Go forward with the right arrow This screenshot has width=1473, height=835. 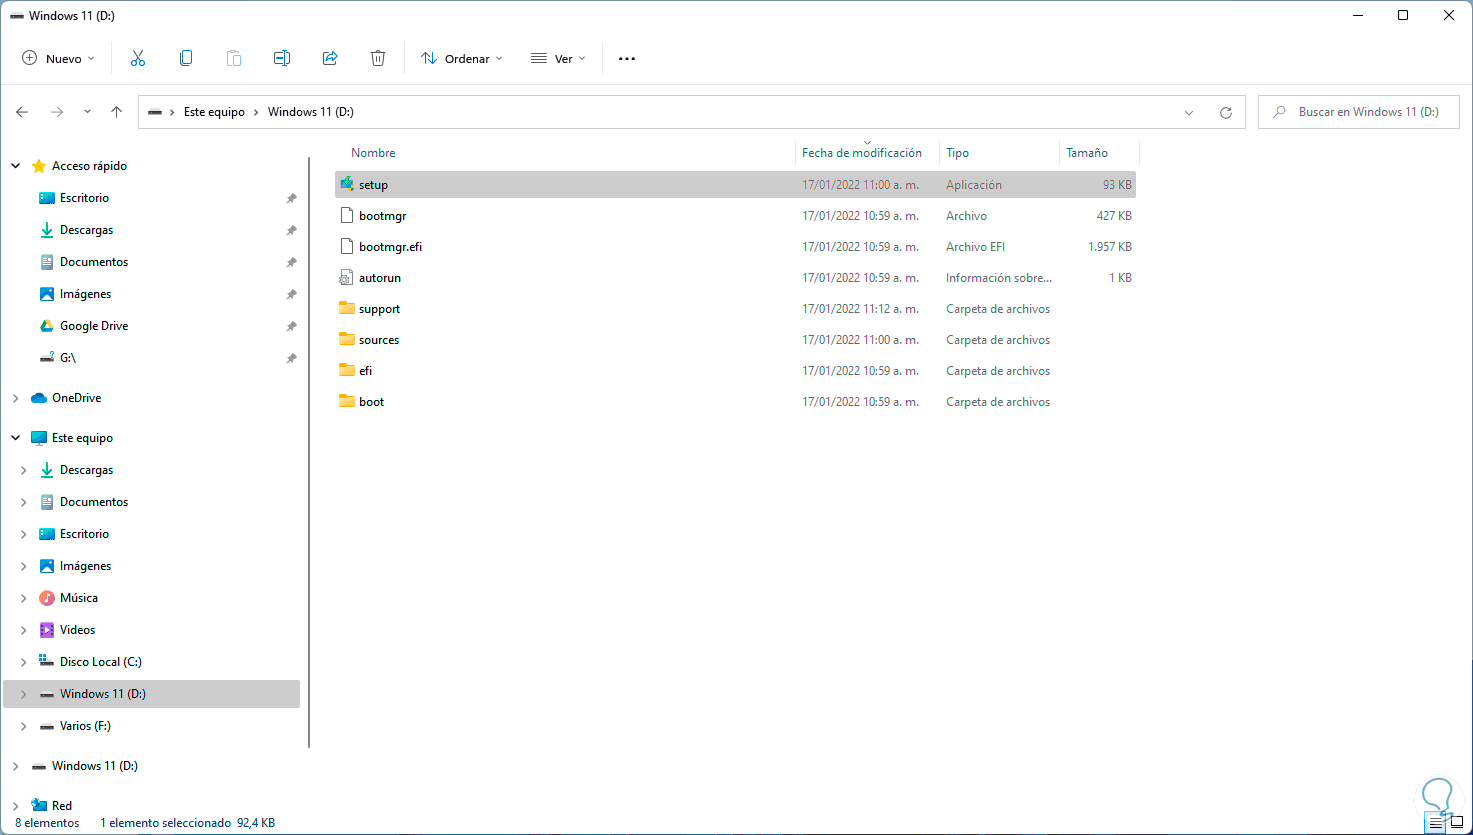57,112
